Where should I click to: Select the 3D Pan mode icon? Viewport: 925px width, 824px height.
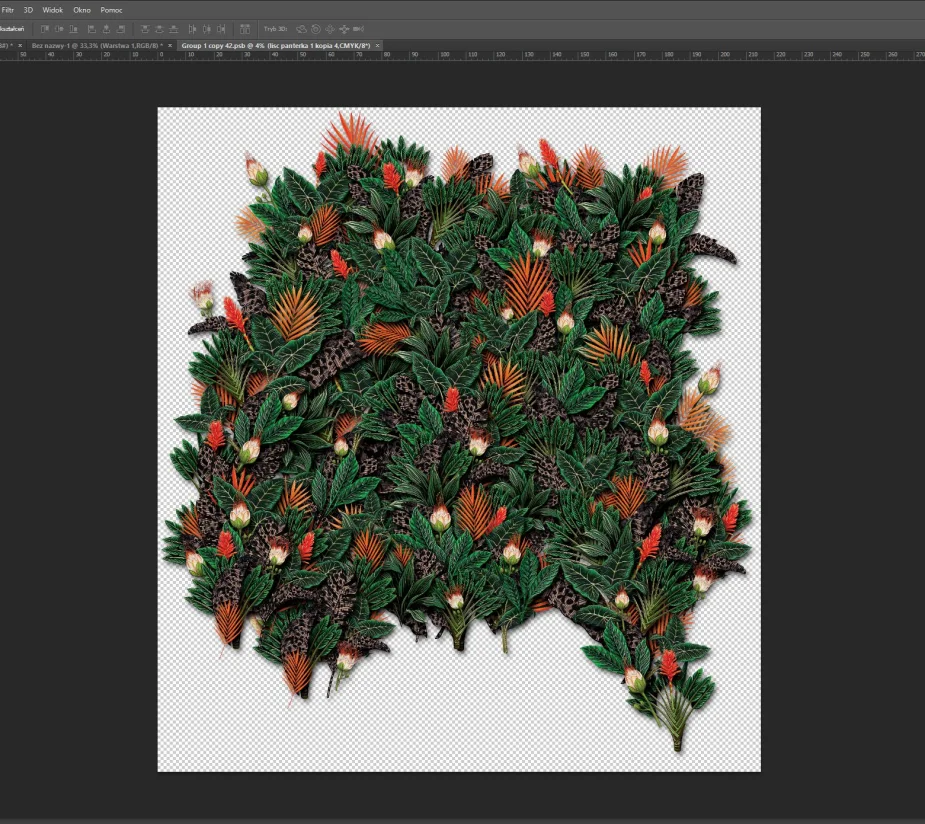pyautogui.click(x=330, y=29)
